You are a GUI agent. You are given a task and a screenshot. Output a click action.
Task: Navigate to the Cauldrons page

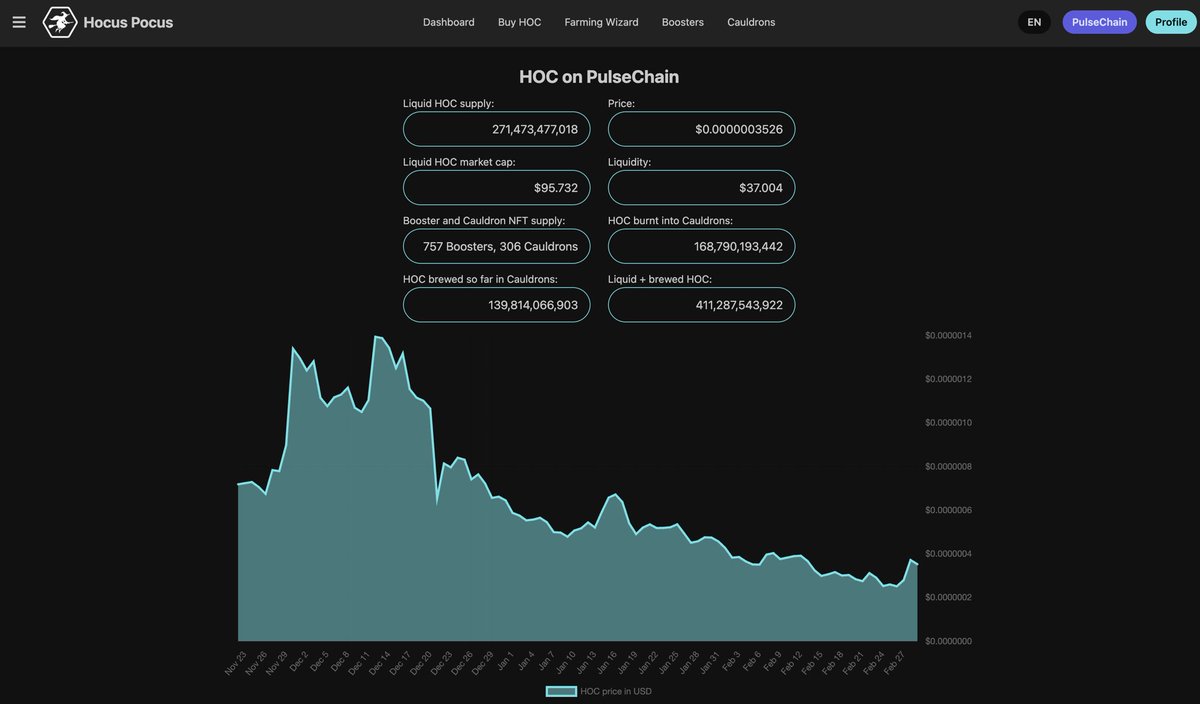click(751, 22)
